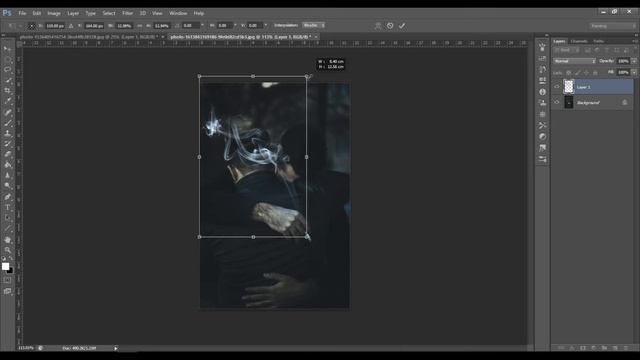
Task: Open the Filter menu
Action: 127,13
